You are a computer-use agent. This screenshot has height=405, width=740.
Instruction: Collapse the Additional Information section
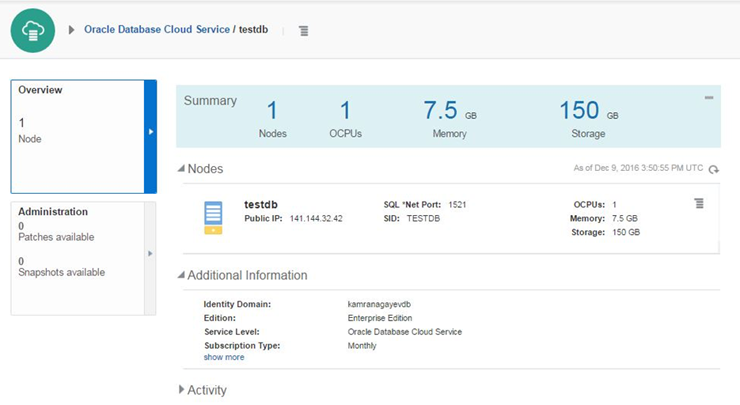181,275
